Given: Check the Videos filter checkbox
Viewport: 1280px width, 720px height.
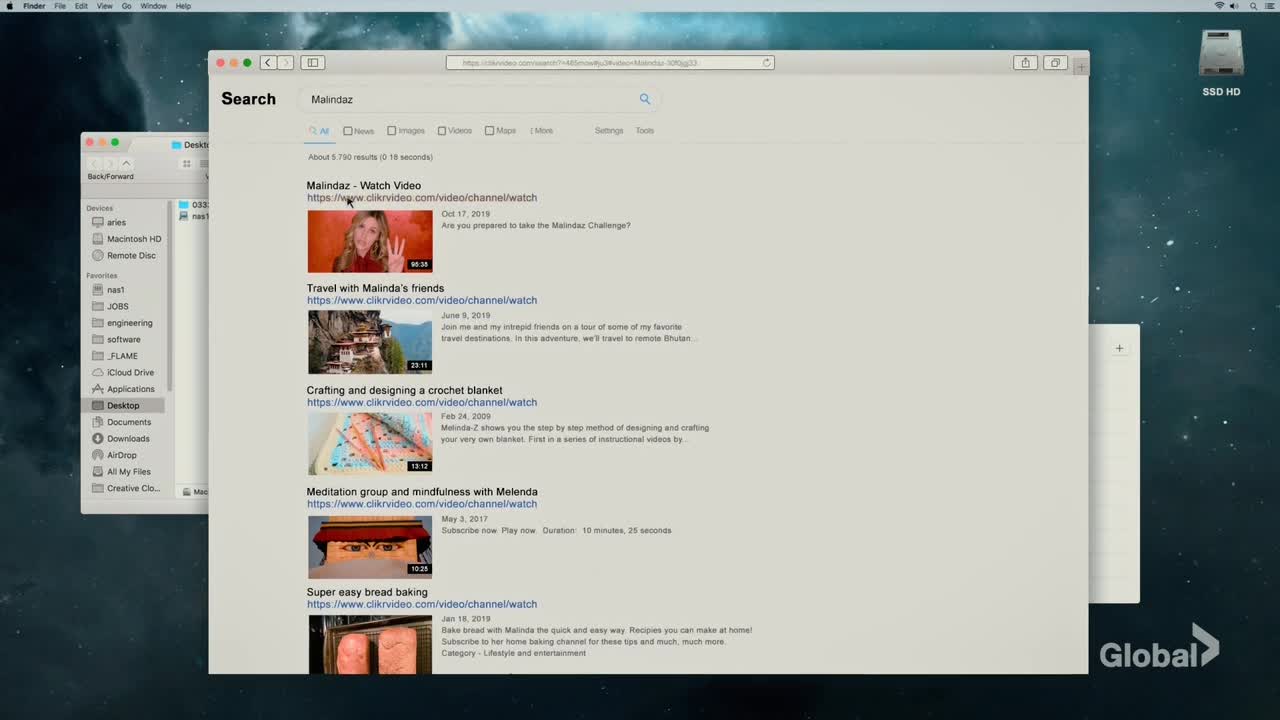Looking at the screenshot, I should [442, 131].
